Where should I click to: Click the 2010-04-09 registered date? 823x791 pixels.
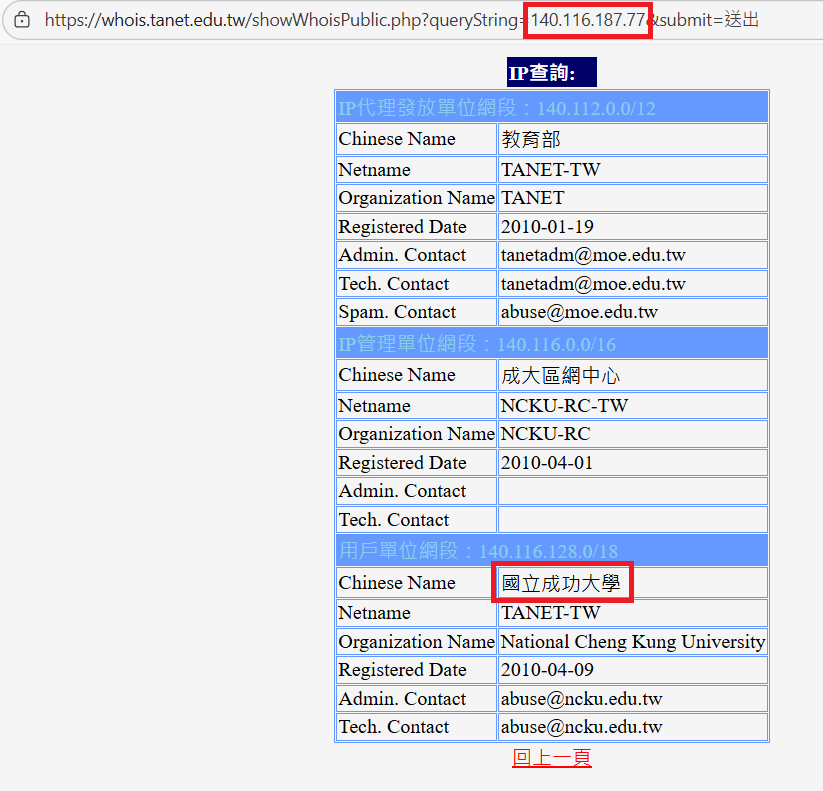click(x=632, y=670)
